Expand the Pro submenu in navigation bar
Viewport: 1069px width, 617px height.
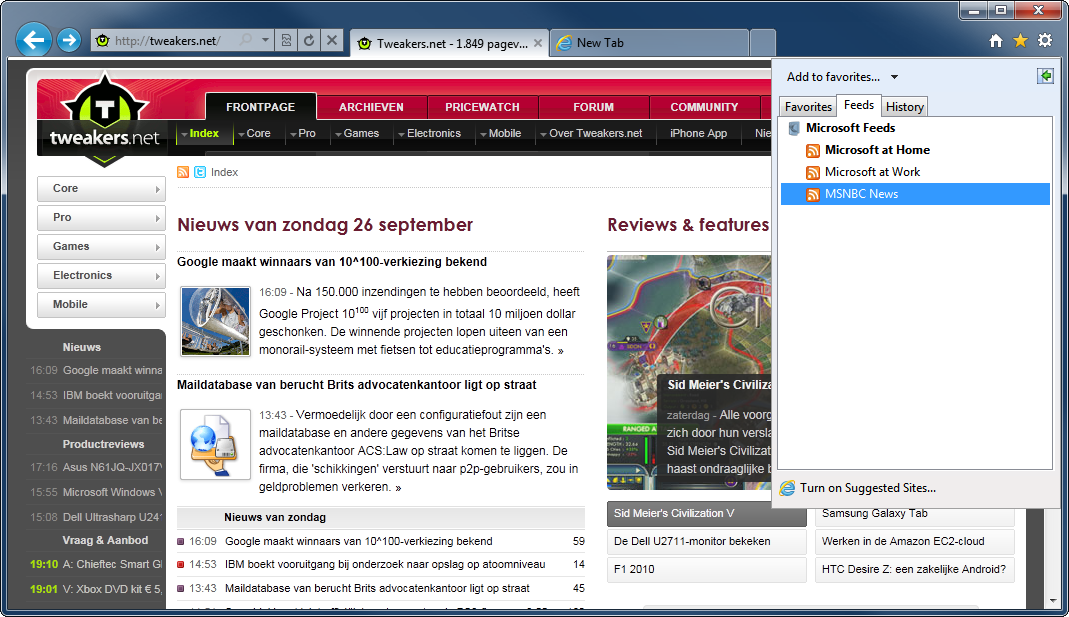pyautogui.click(x=302, y=134)
